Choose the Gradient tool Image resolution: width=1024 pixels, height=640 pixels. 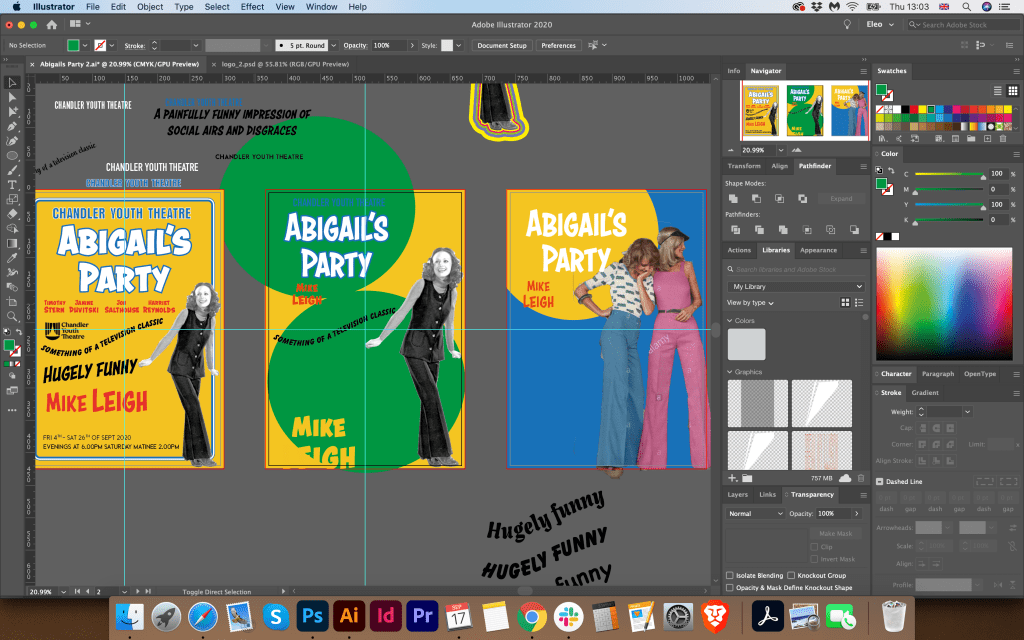click(x=12, y=243)
